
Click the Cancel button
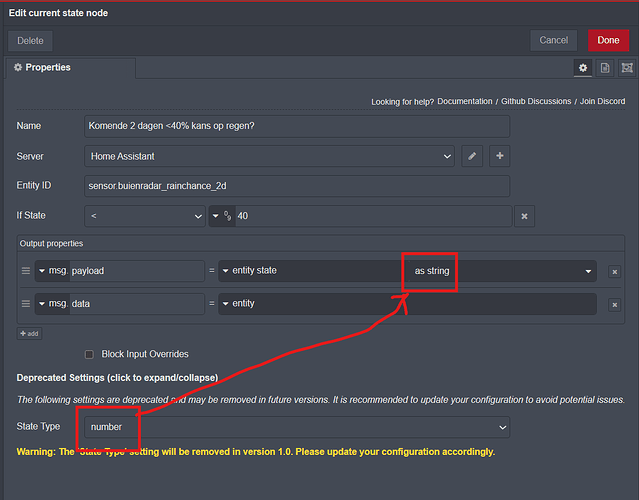[x=553, y=40]
